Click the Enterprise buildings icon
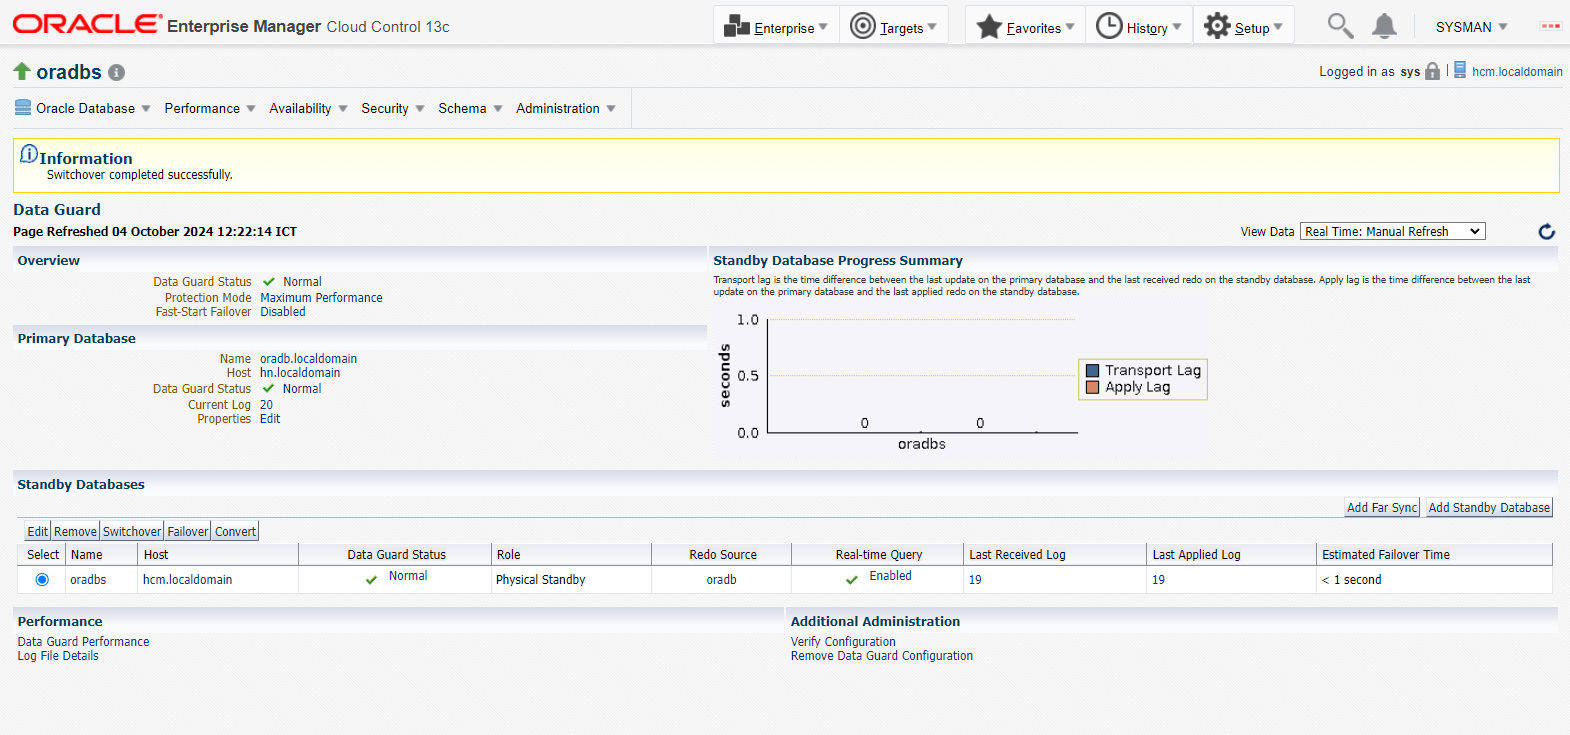 point(736,26)
